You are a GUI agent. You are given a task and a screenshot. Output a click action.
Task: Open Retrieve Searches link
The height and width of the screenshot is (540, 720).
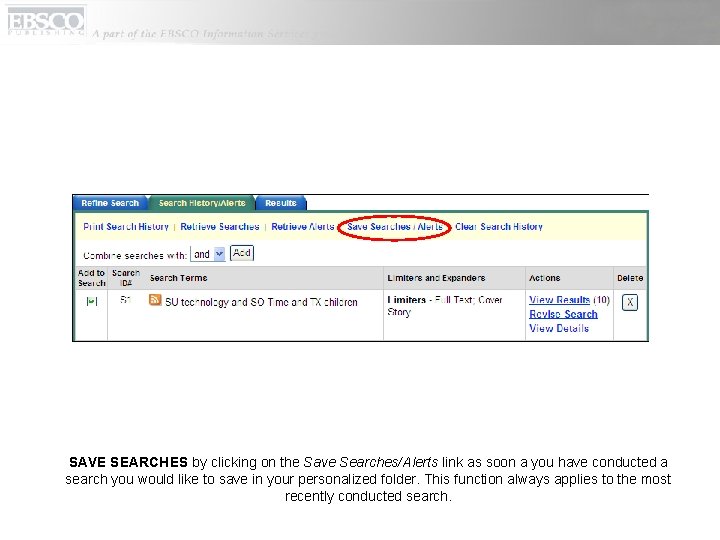(x=219, y=226)
